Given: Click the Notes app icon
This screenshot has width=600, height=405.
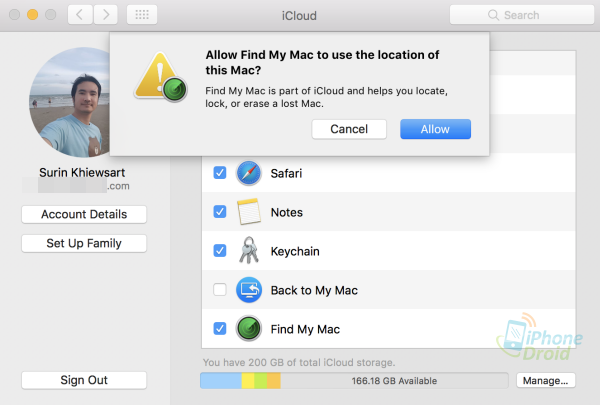Looking at the screenshot, I should coord(248,212).
